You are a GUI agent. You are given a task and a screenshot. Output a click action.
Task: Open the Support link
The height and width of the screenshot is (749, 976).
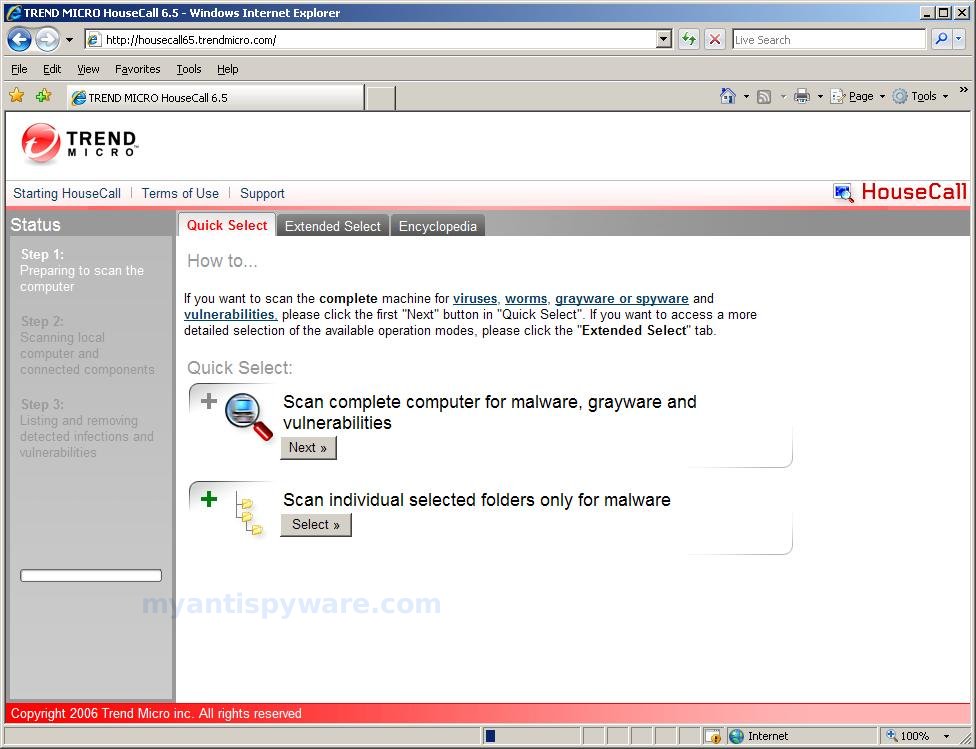click(262, 194)
